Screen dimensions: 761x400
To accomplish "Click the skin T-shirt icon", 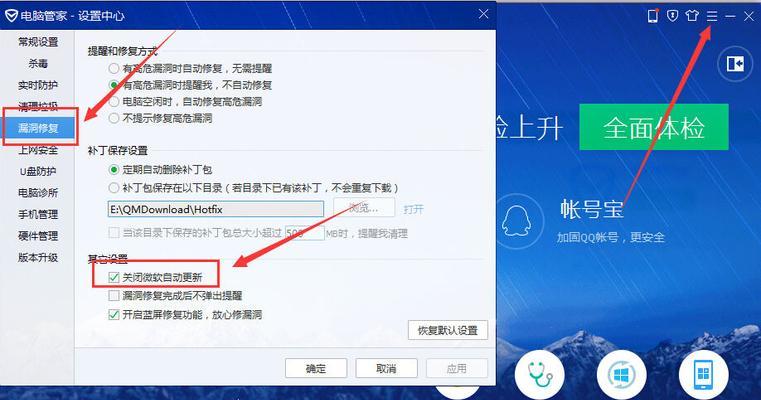I will 692,16.
